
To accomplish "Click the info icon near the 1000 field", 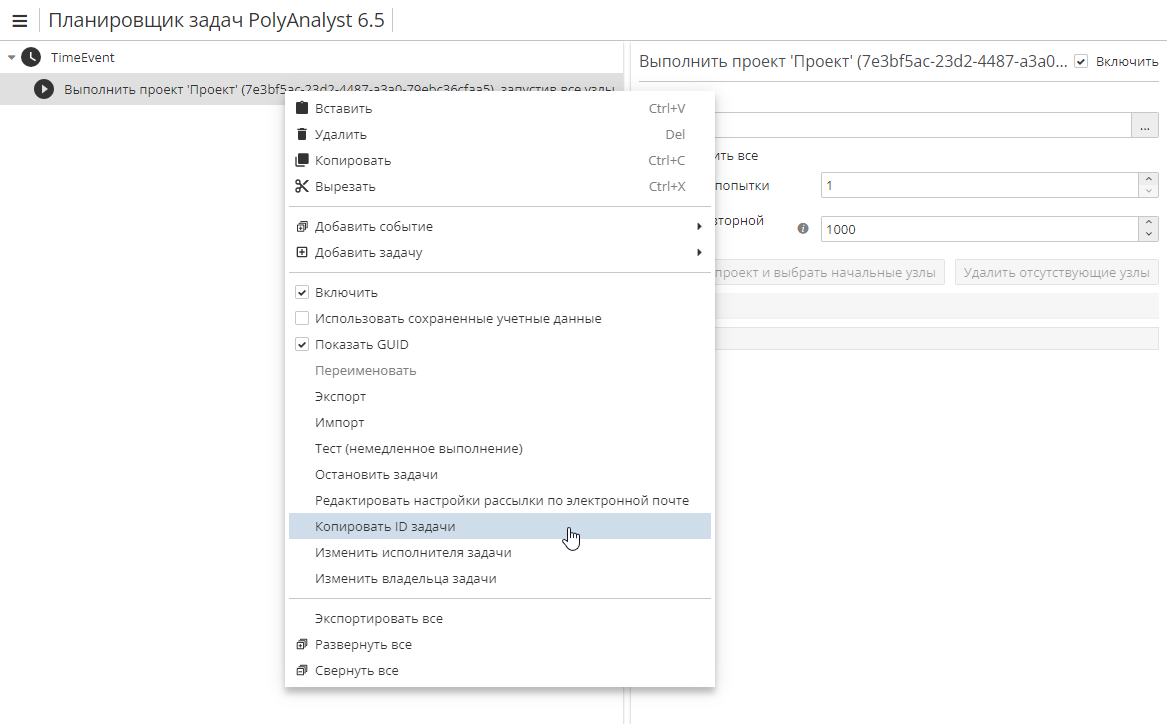I will pos(803,229).
